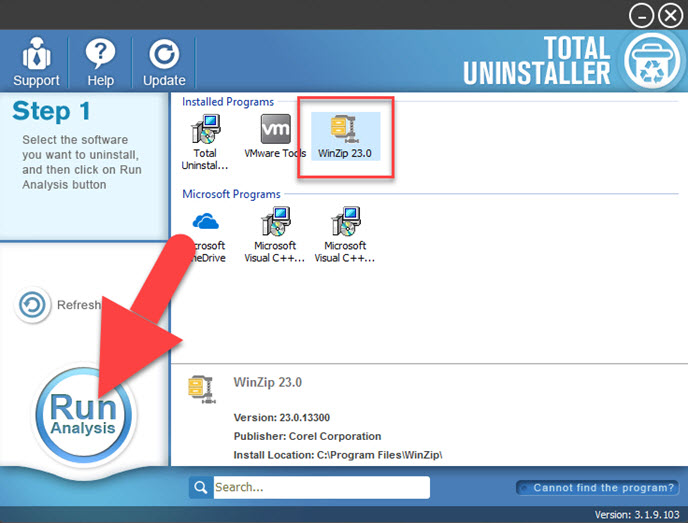This screenshot has height=523, width=688.
Task: Click the search magnifier icon
Action: click(x=201, y=487)
